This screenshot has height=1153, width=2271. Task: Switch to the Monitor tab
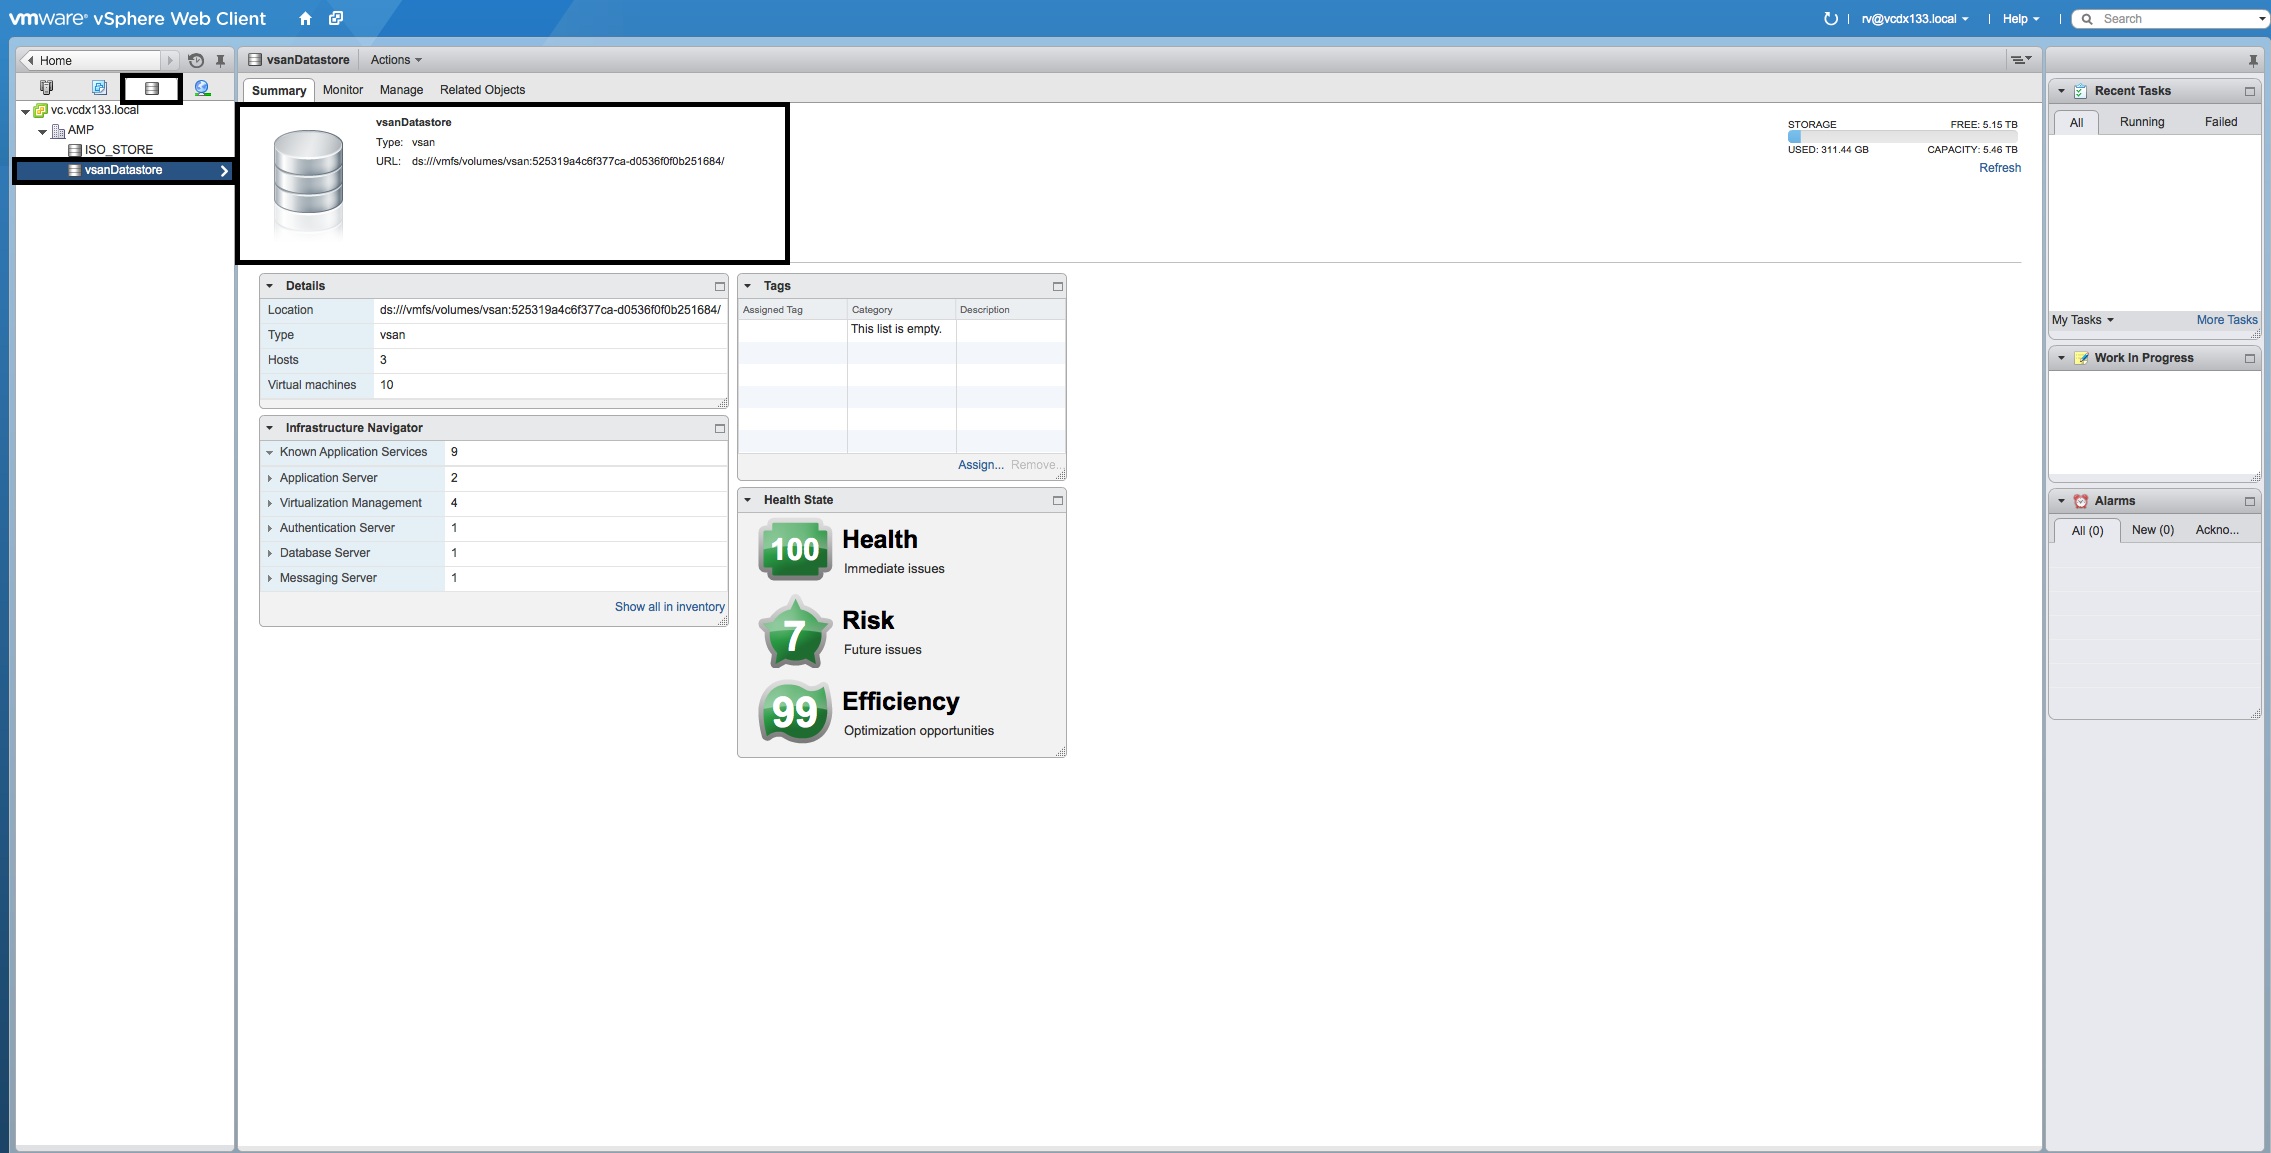pyautogui.click(x=342, y=90)
